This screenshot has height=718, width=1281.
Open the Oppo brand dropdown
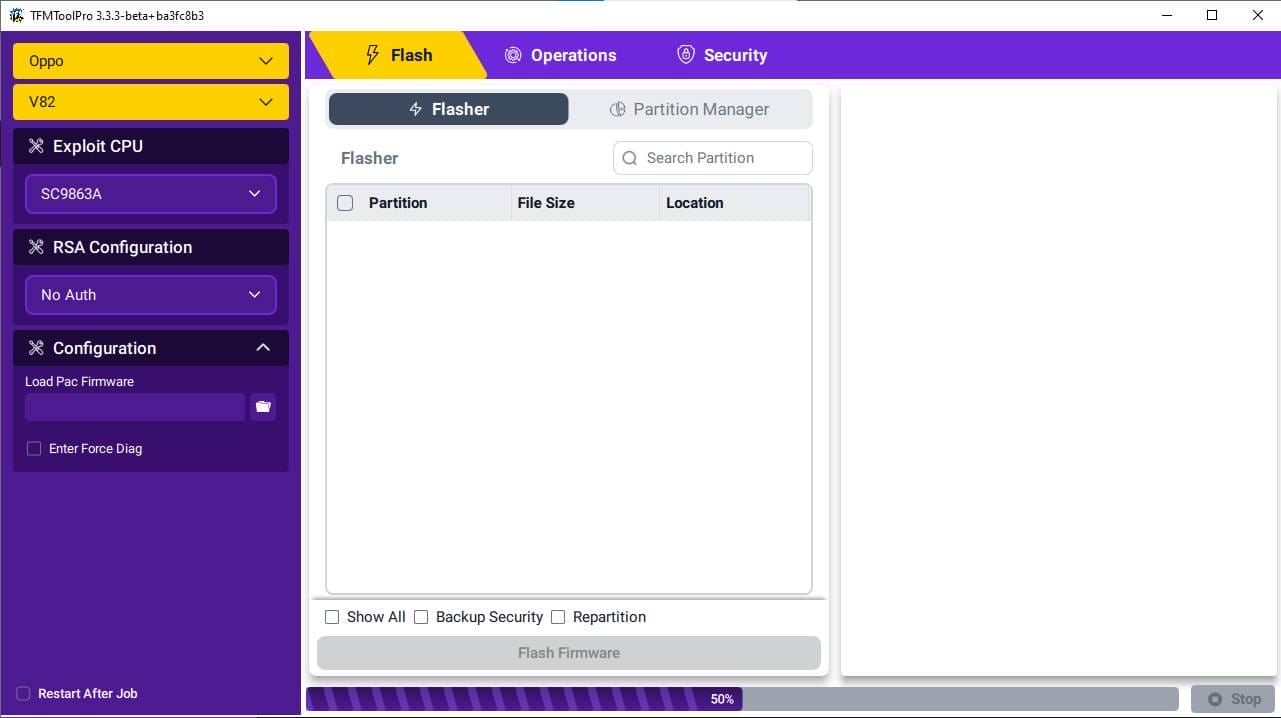click(150, 61)
